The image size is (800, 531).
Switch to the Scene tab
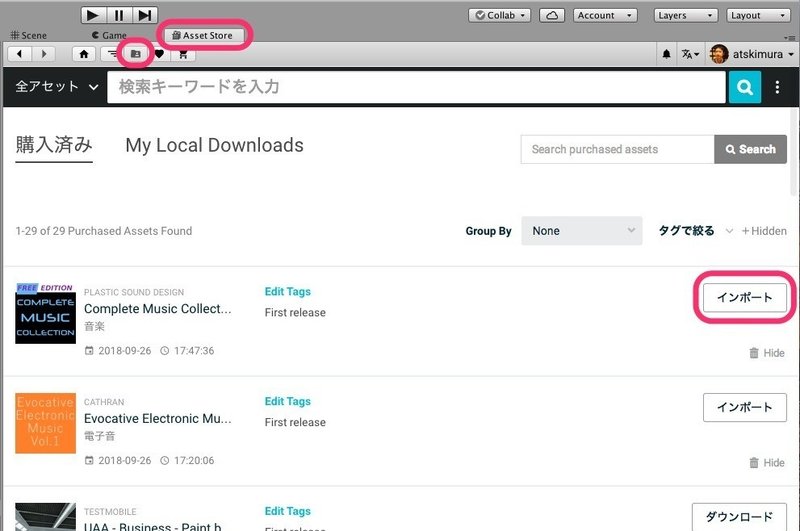pyautogui.click(x=29, y=35)
